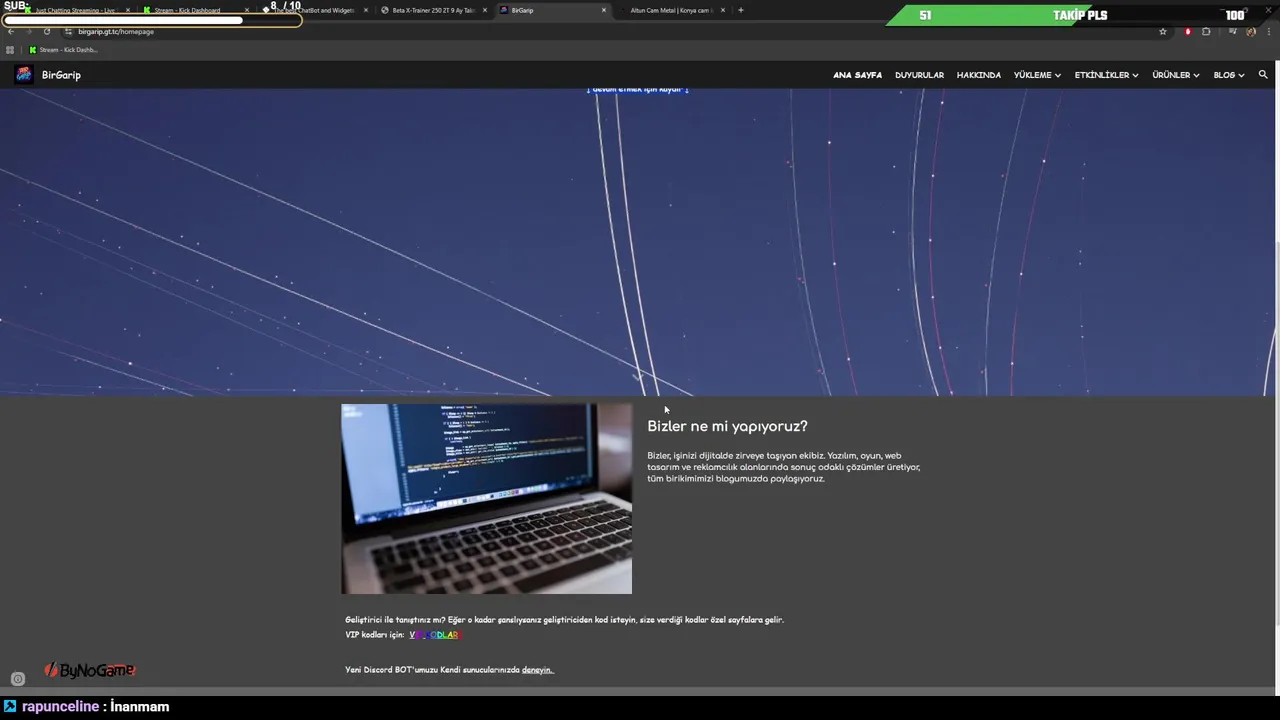Go to ANA SAYFA menu item
This screenshot has height=720, width=1280.
pos(857,75)
